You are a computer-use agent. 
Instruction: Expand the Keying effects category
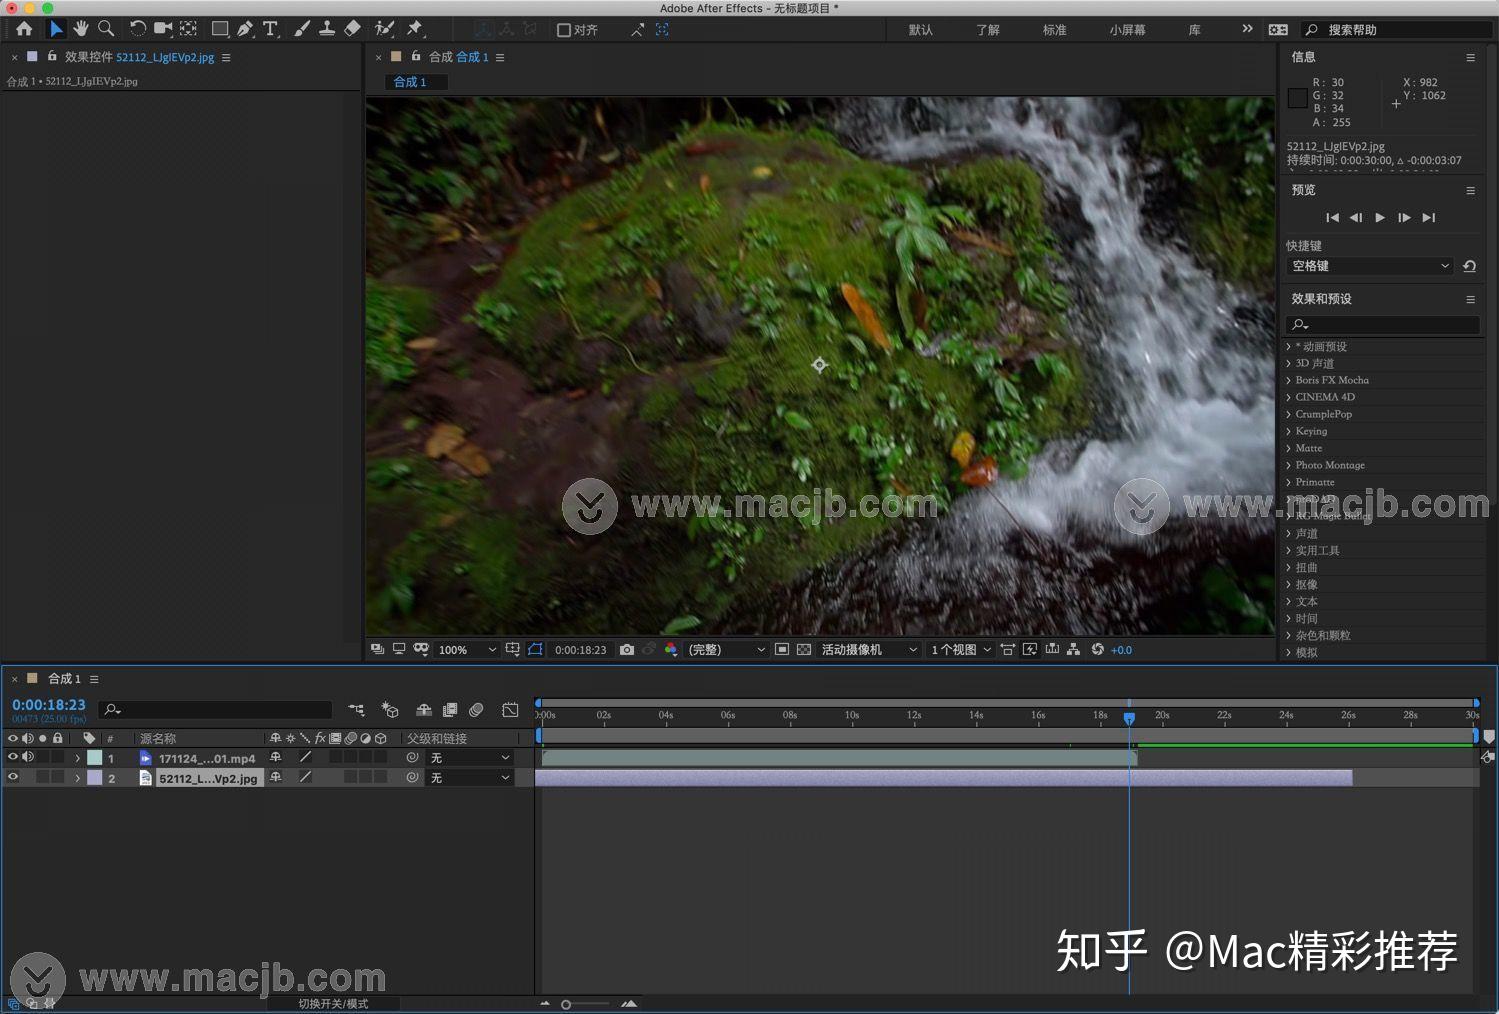[x=1288, y=431]
